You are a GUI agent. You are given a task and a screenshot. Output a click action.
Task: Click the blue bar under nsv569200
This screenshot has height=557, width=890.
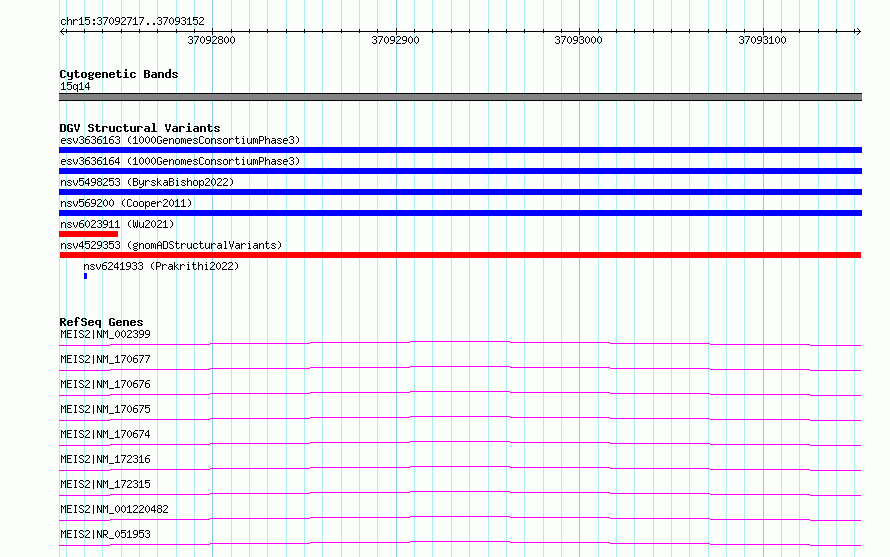pyautogui.click(x=460, y=213)
